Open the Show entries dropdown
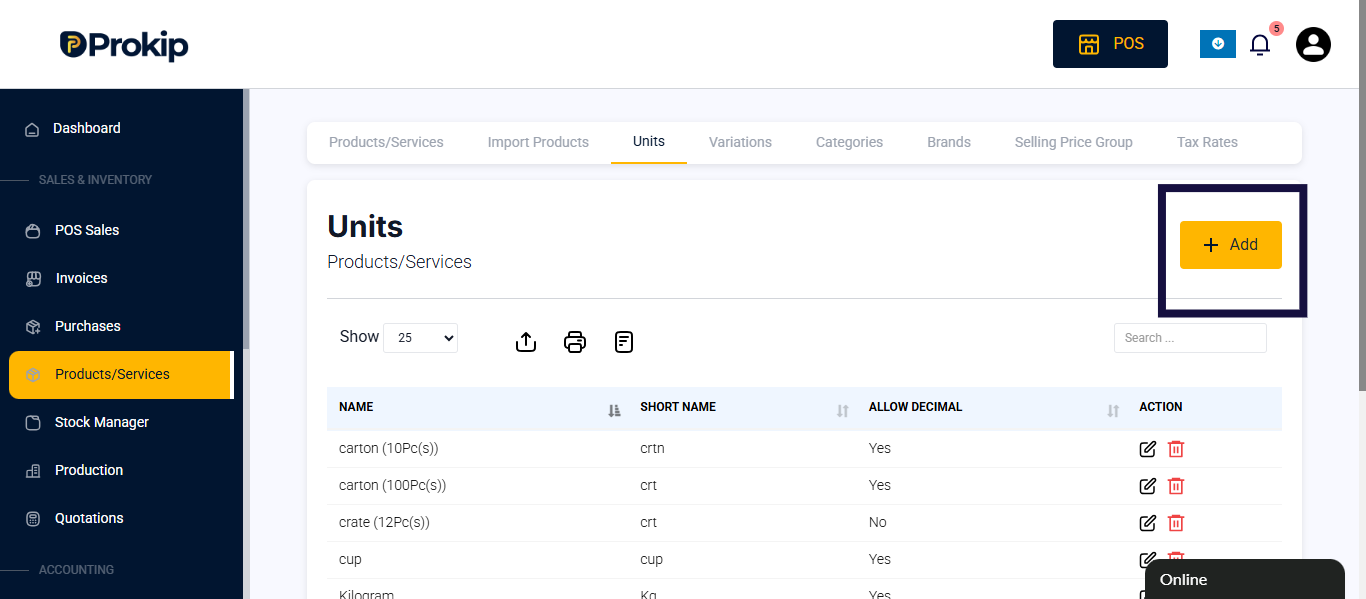Viewport: 1366px width, 599px height. pyautogui.click(x=420, y=338)
